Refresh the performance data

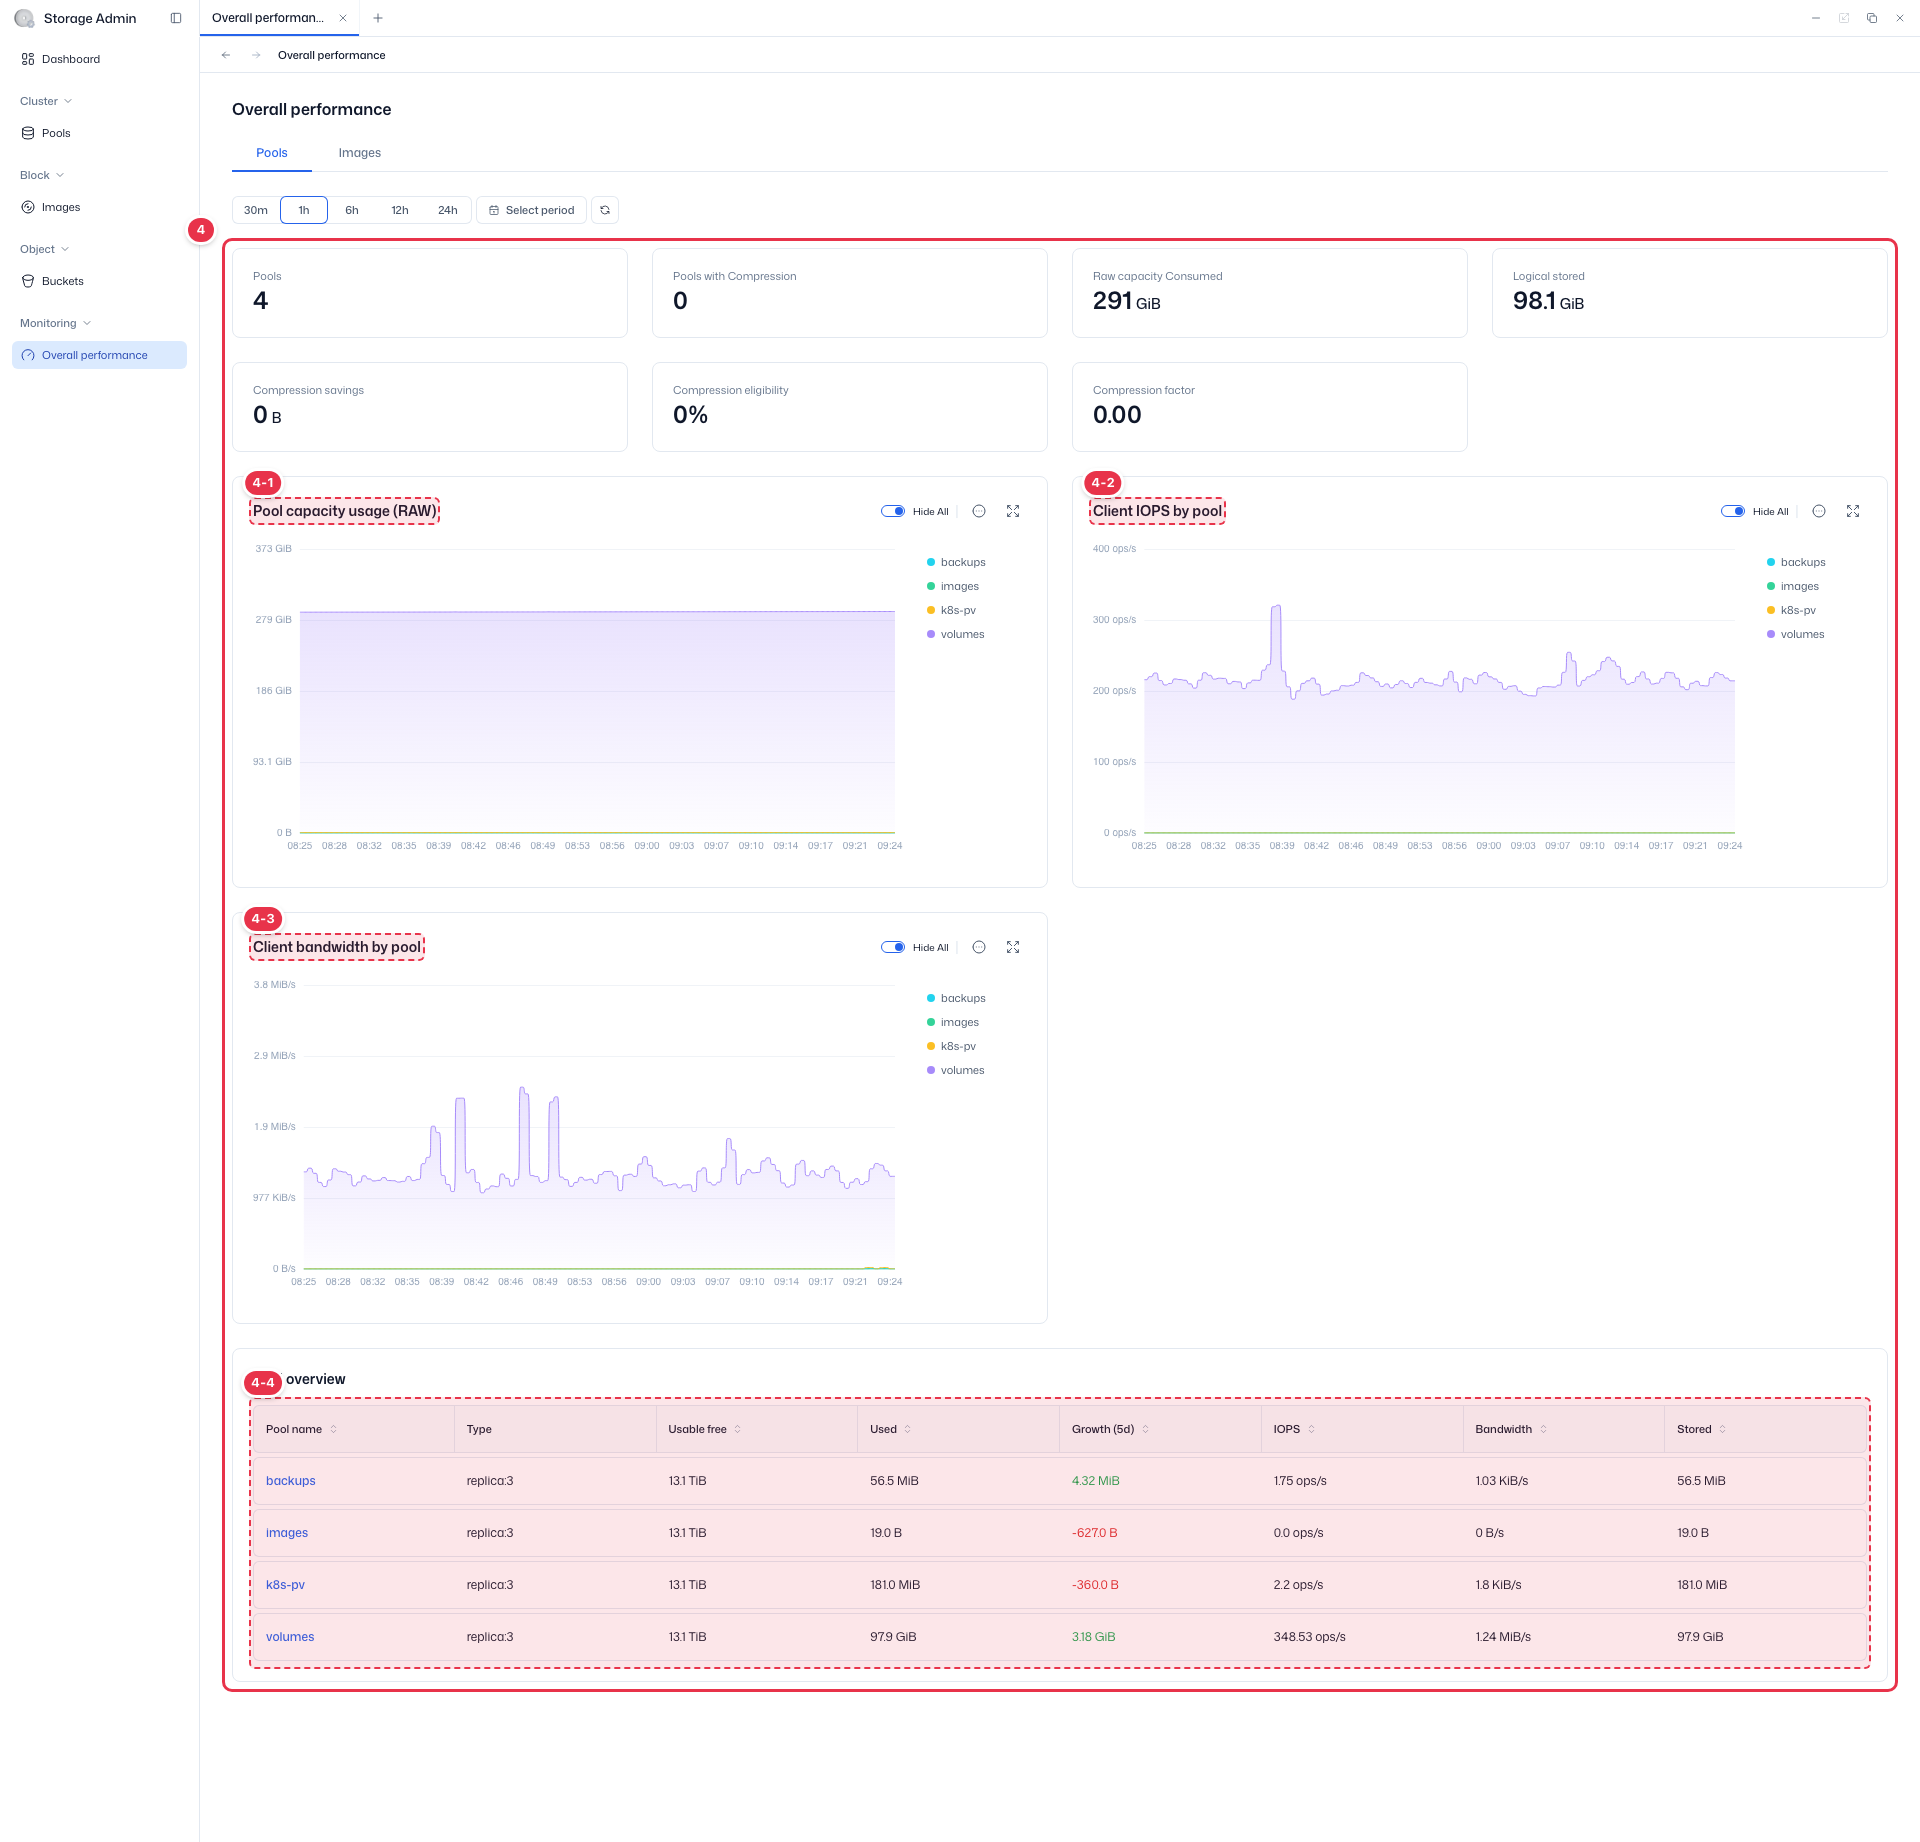605,210
